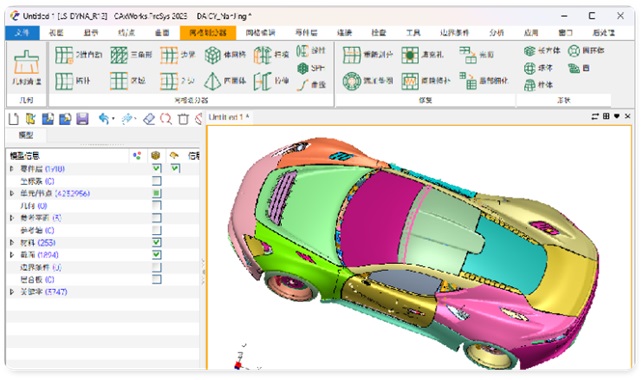Click the geometry cleanup broom icon

(x=26, y=62)
